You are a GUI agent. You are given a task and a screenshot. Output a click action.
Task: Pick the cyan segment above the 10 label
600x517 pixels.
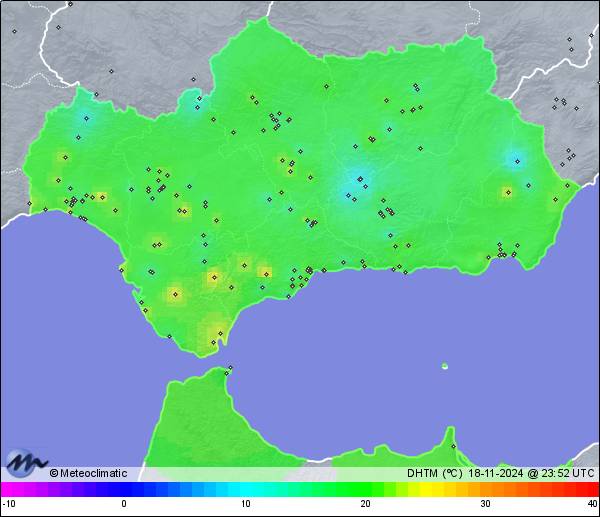(246, 489)
